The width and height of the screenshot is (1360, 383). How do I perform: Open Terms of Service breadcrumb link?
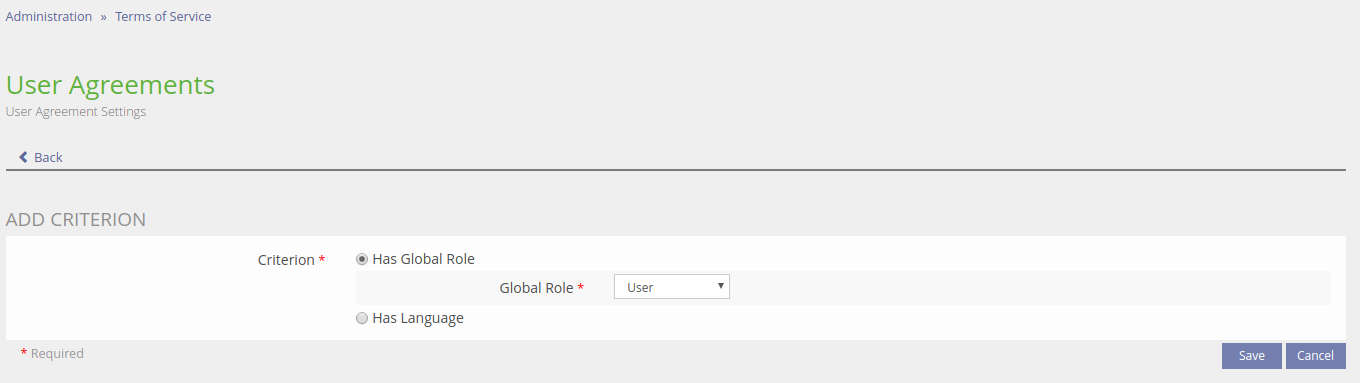tap(163, 17)
